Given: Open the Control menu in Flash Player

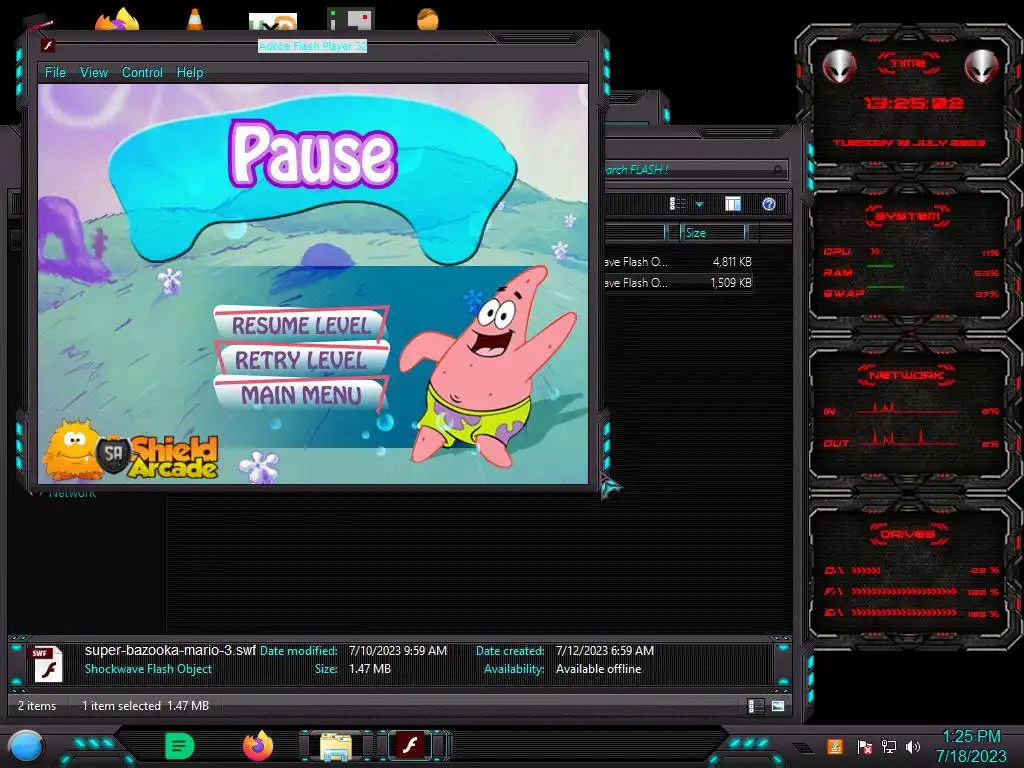Looking at the screenshot, I should tap(142, 72).
